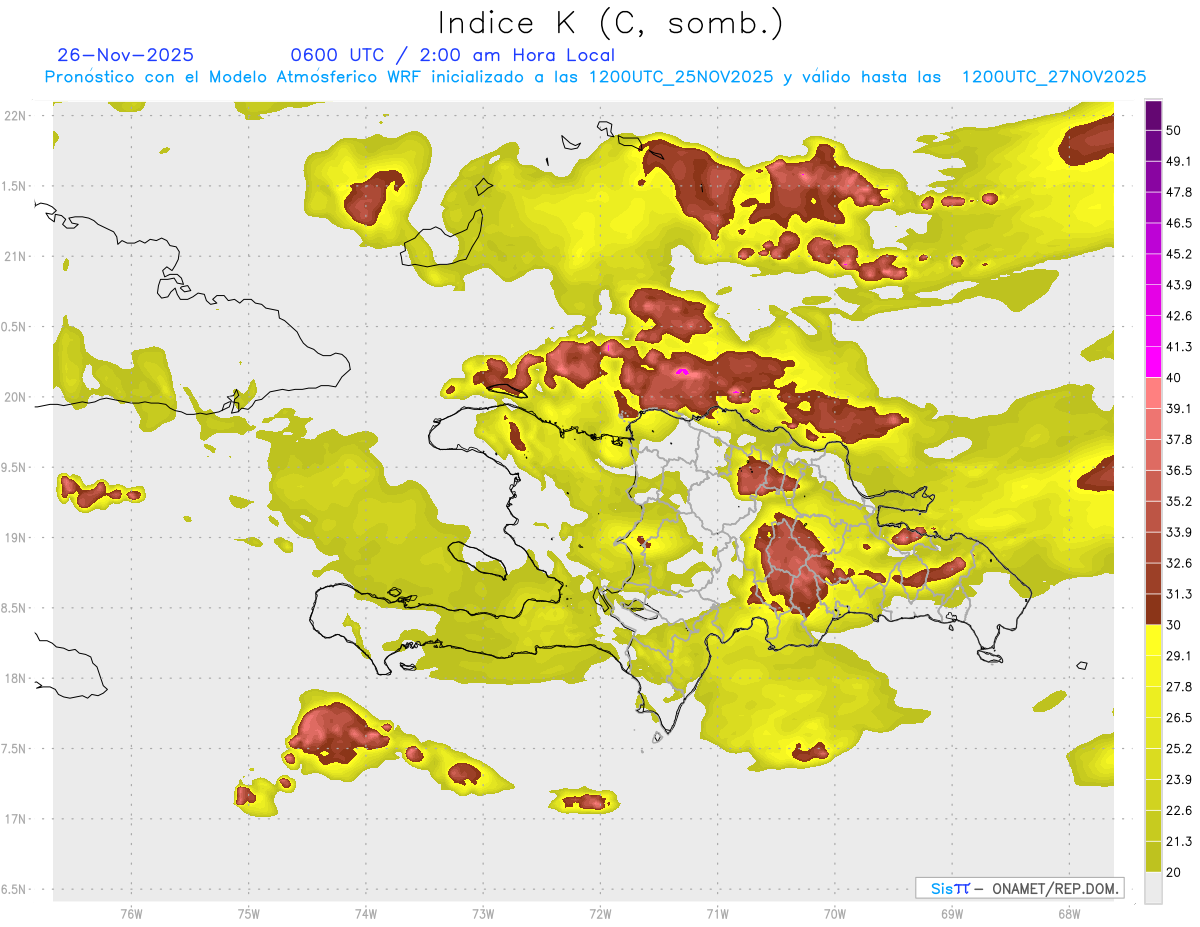This screenshot has width=1200, height=927.
Task: Click longitude label '69W'
Action: (951, 913)
